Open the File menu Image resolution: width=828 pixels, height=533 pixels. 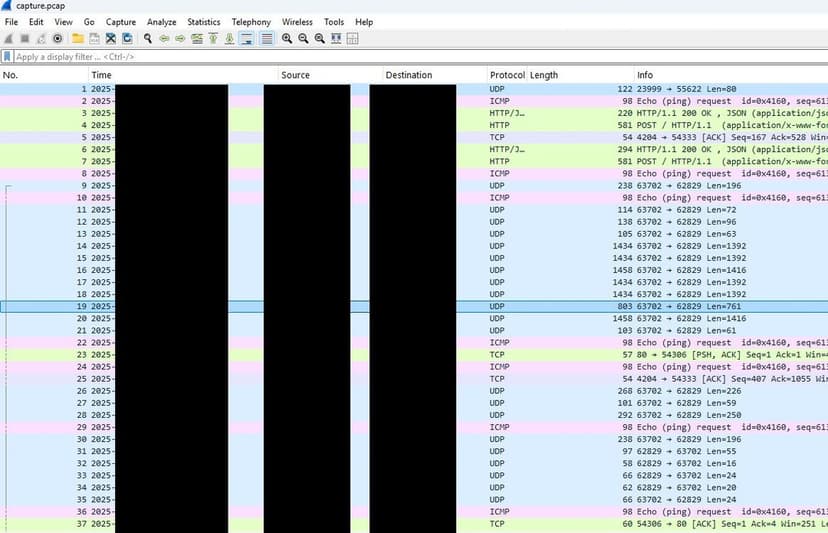click(x=11, y=22)
